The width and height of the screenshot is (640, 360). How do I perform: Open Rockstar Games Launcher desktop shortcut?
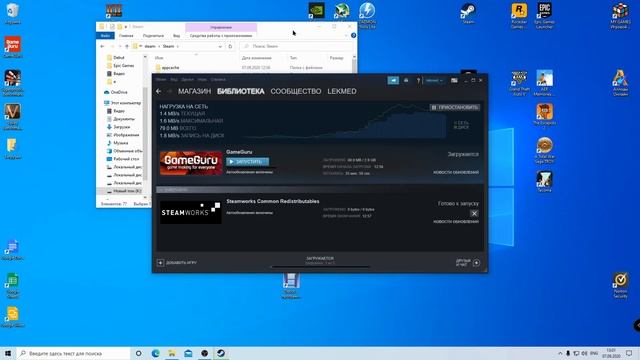coord(519,16)
